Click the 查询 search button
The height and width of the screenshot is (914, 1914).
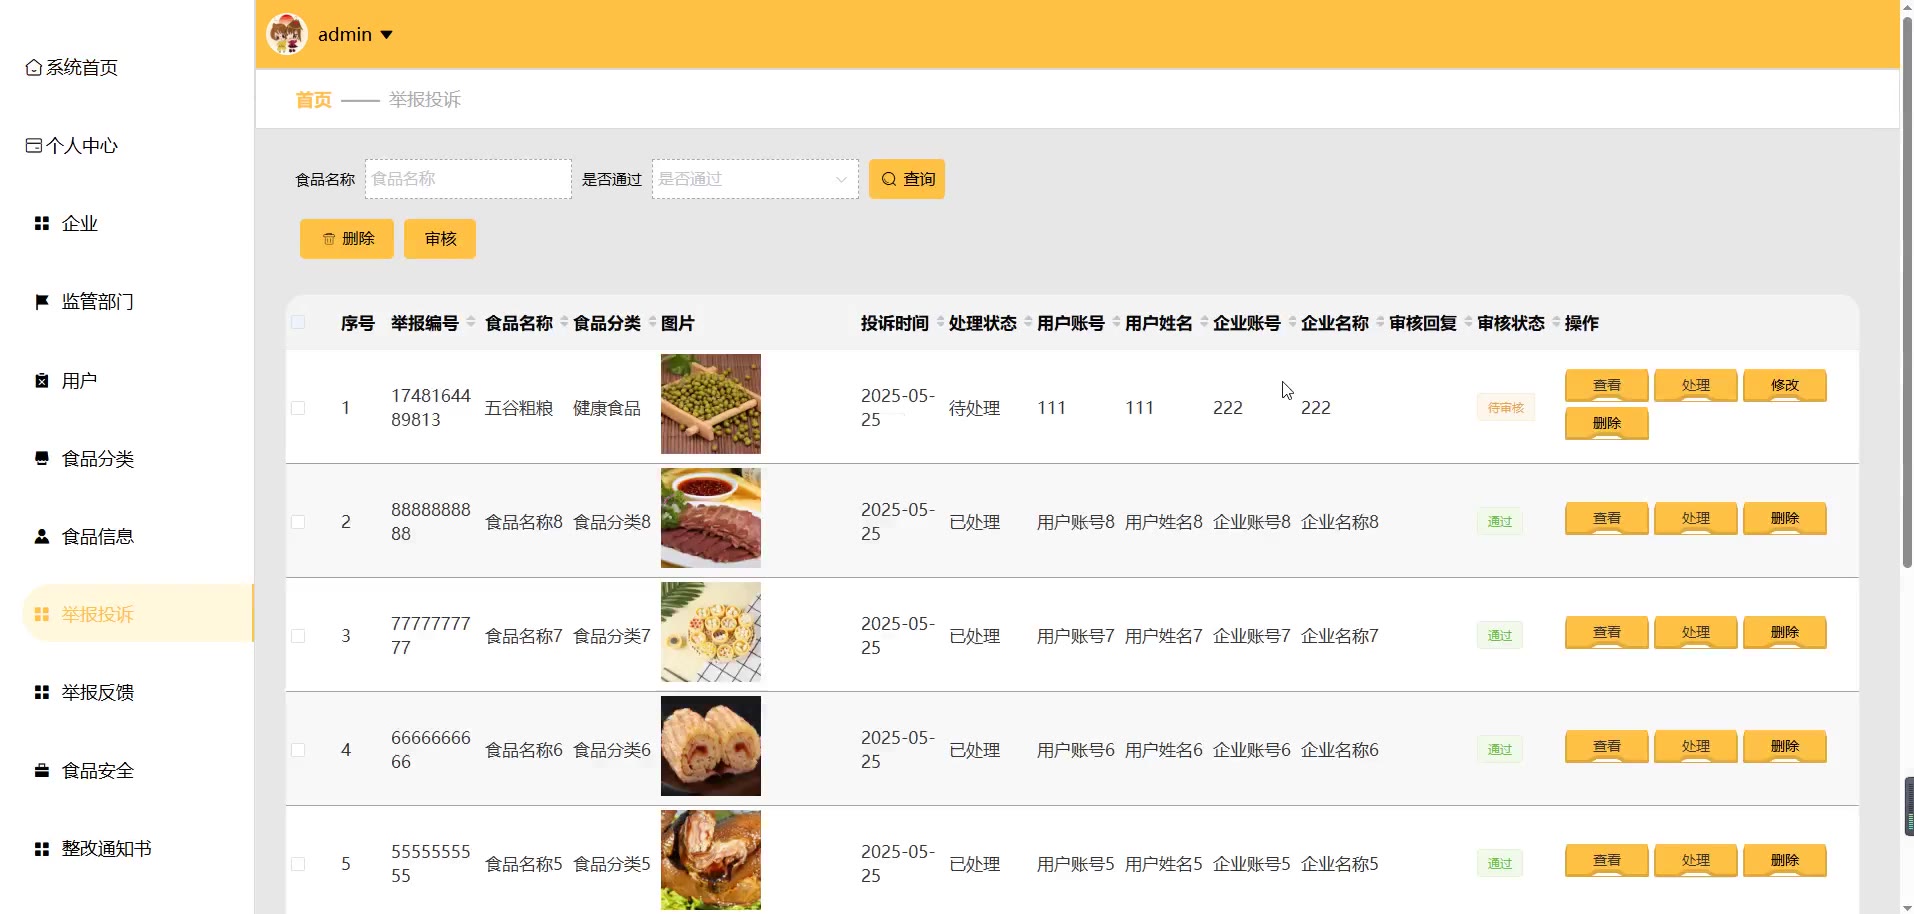(x=907, y=179)
